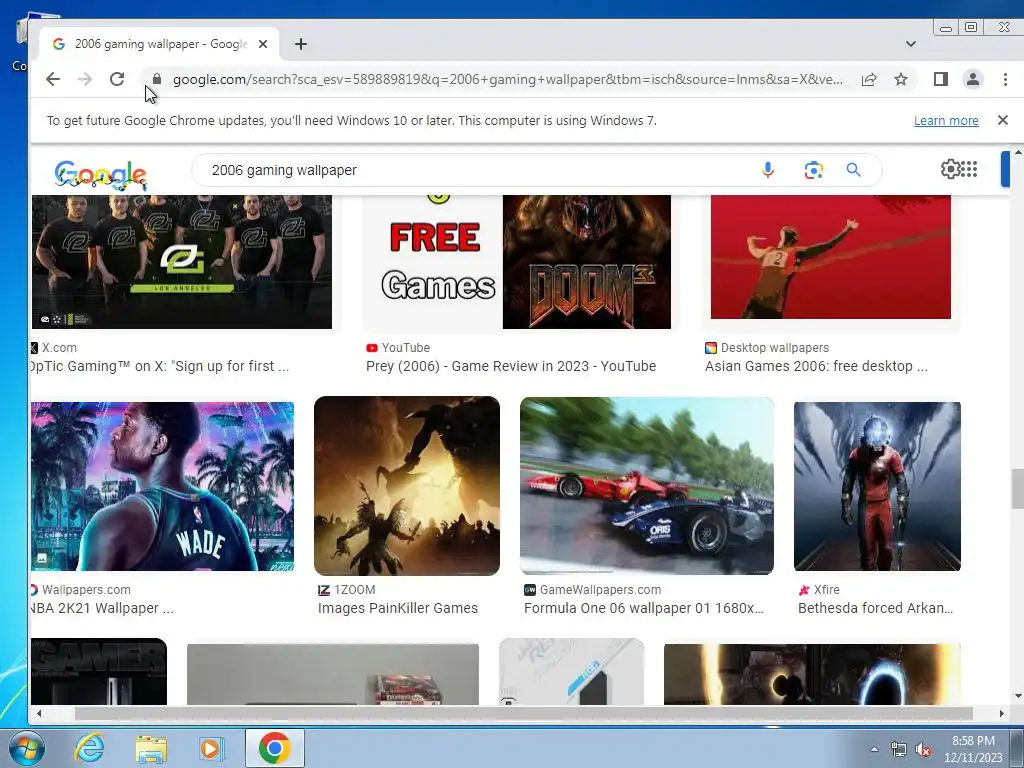
Task: Open Bethesda forced Arkane title link
Action: pyautogui.click(x=875, y=608)
